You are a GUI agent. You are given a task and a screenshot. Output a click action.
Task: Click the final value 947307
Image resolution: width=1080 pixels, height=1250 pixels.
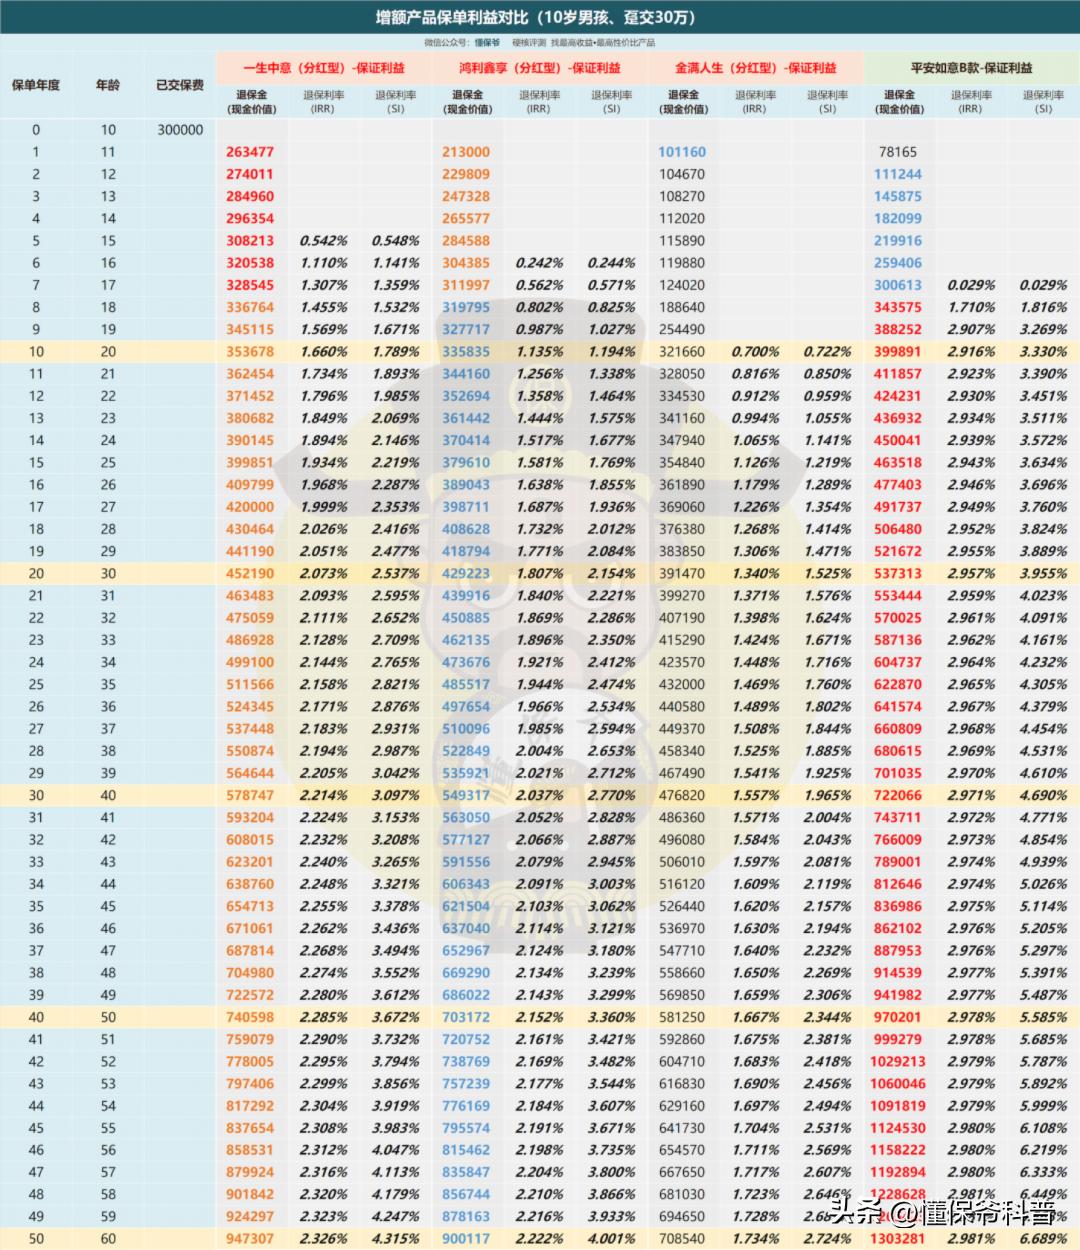pos(250,1239)
